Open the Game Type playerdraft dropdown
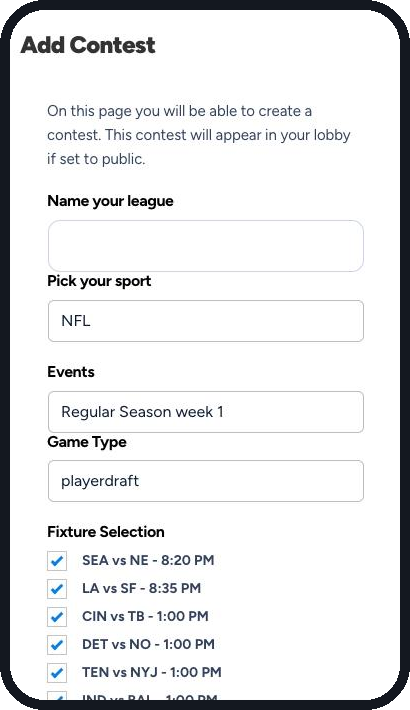The image size is (410, 710). [206, 481]
